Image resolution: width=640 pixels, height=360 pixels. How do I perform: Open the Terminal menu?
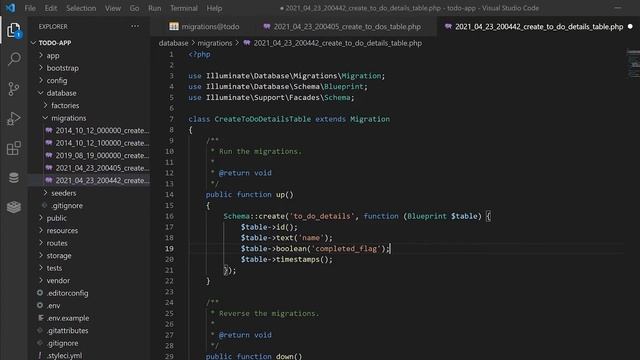point(184,8)
